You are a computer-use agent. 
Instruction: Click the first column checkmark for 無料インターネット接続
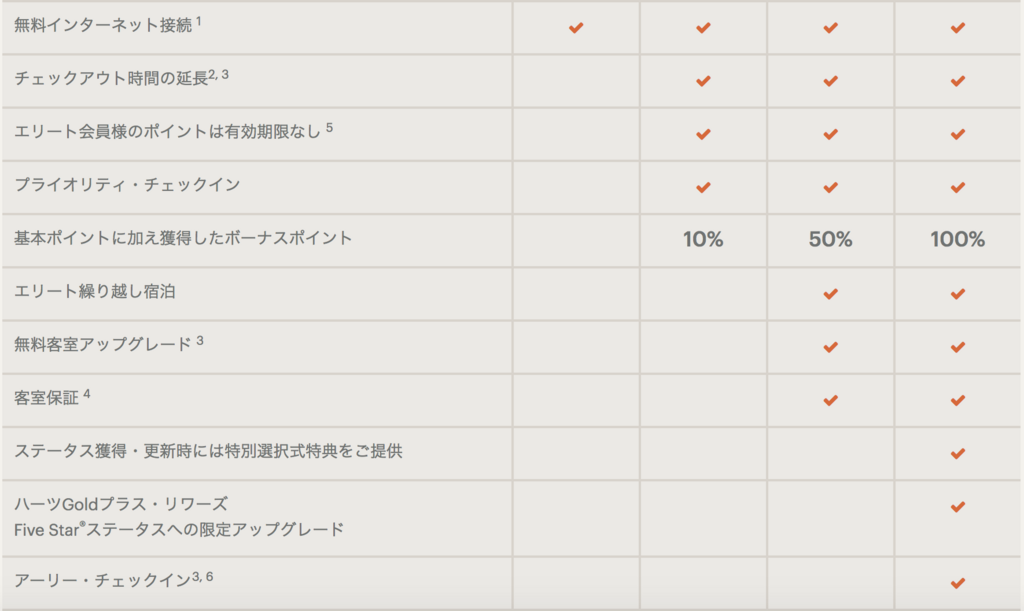575,28
